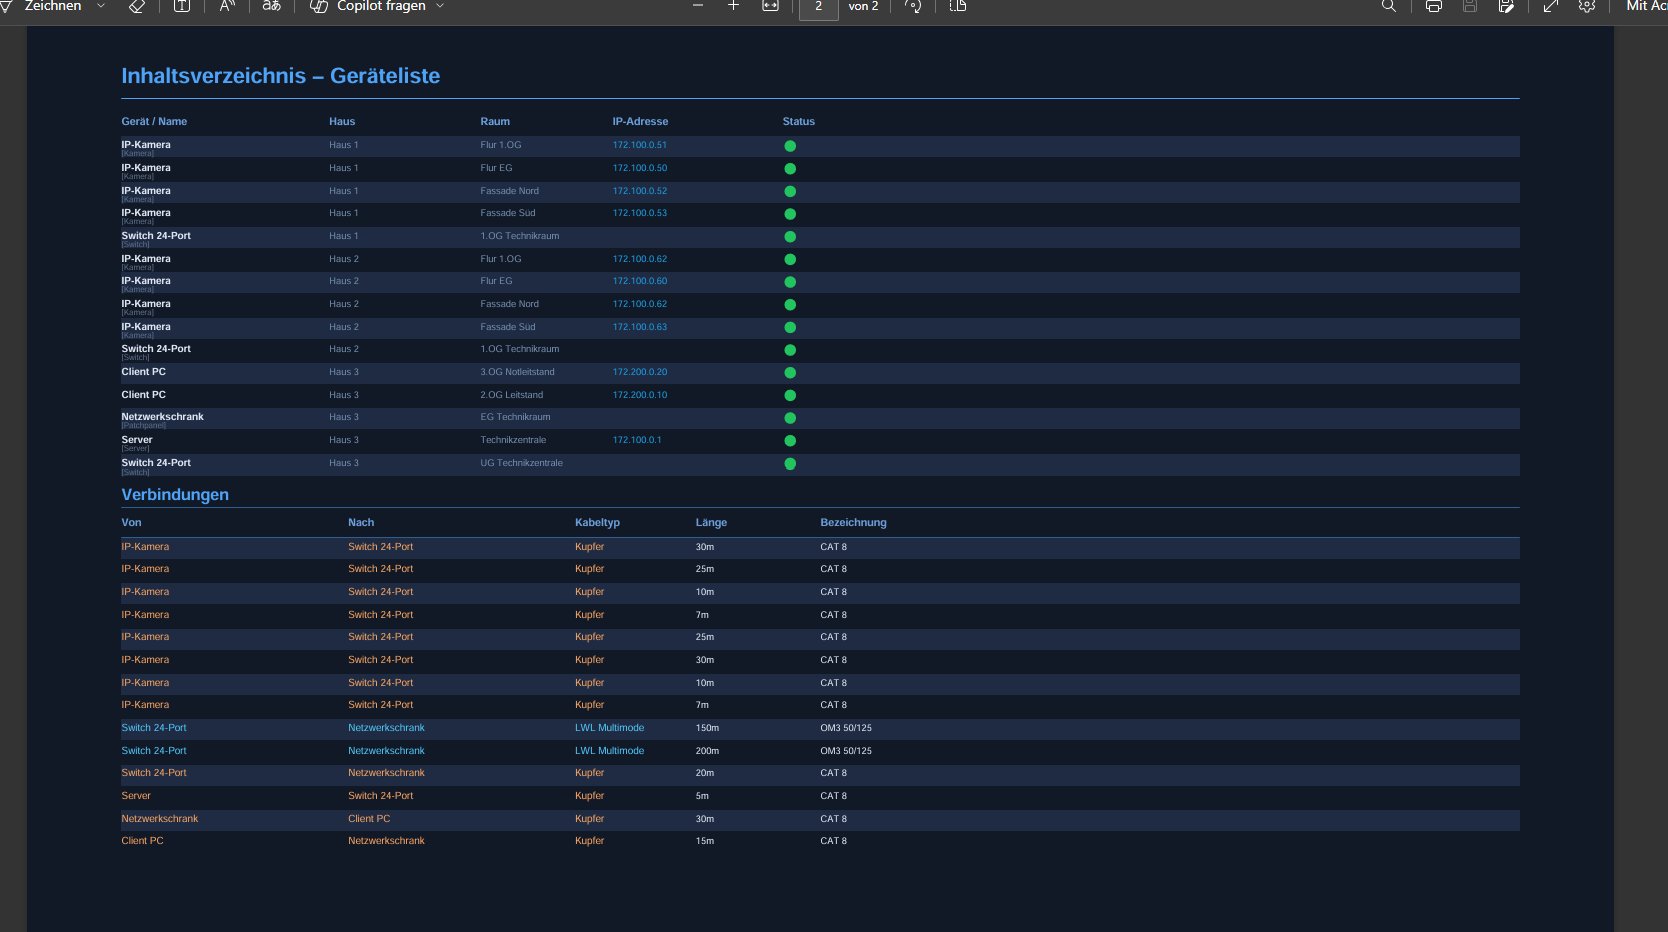The image size is (1668, 932).
Task: Click the 'Inhaltsverzeichnis – Geräteliste' heading
Action: [x=281, y=76]
